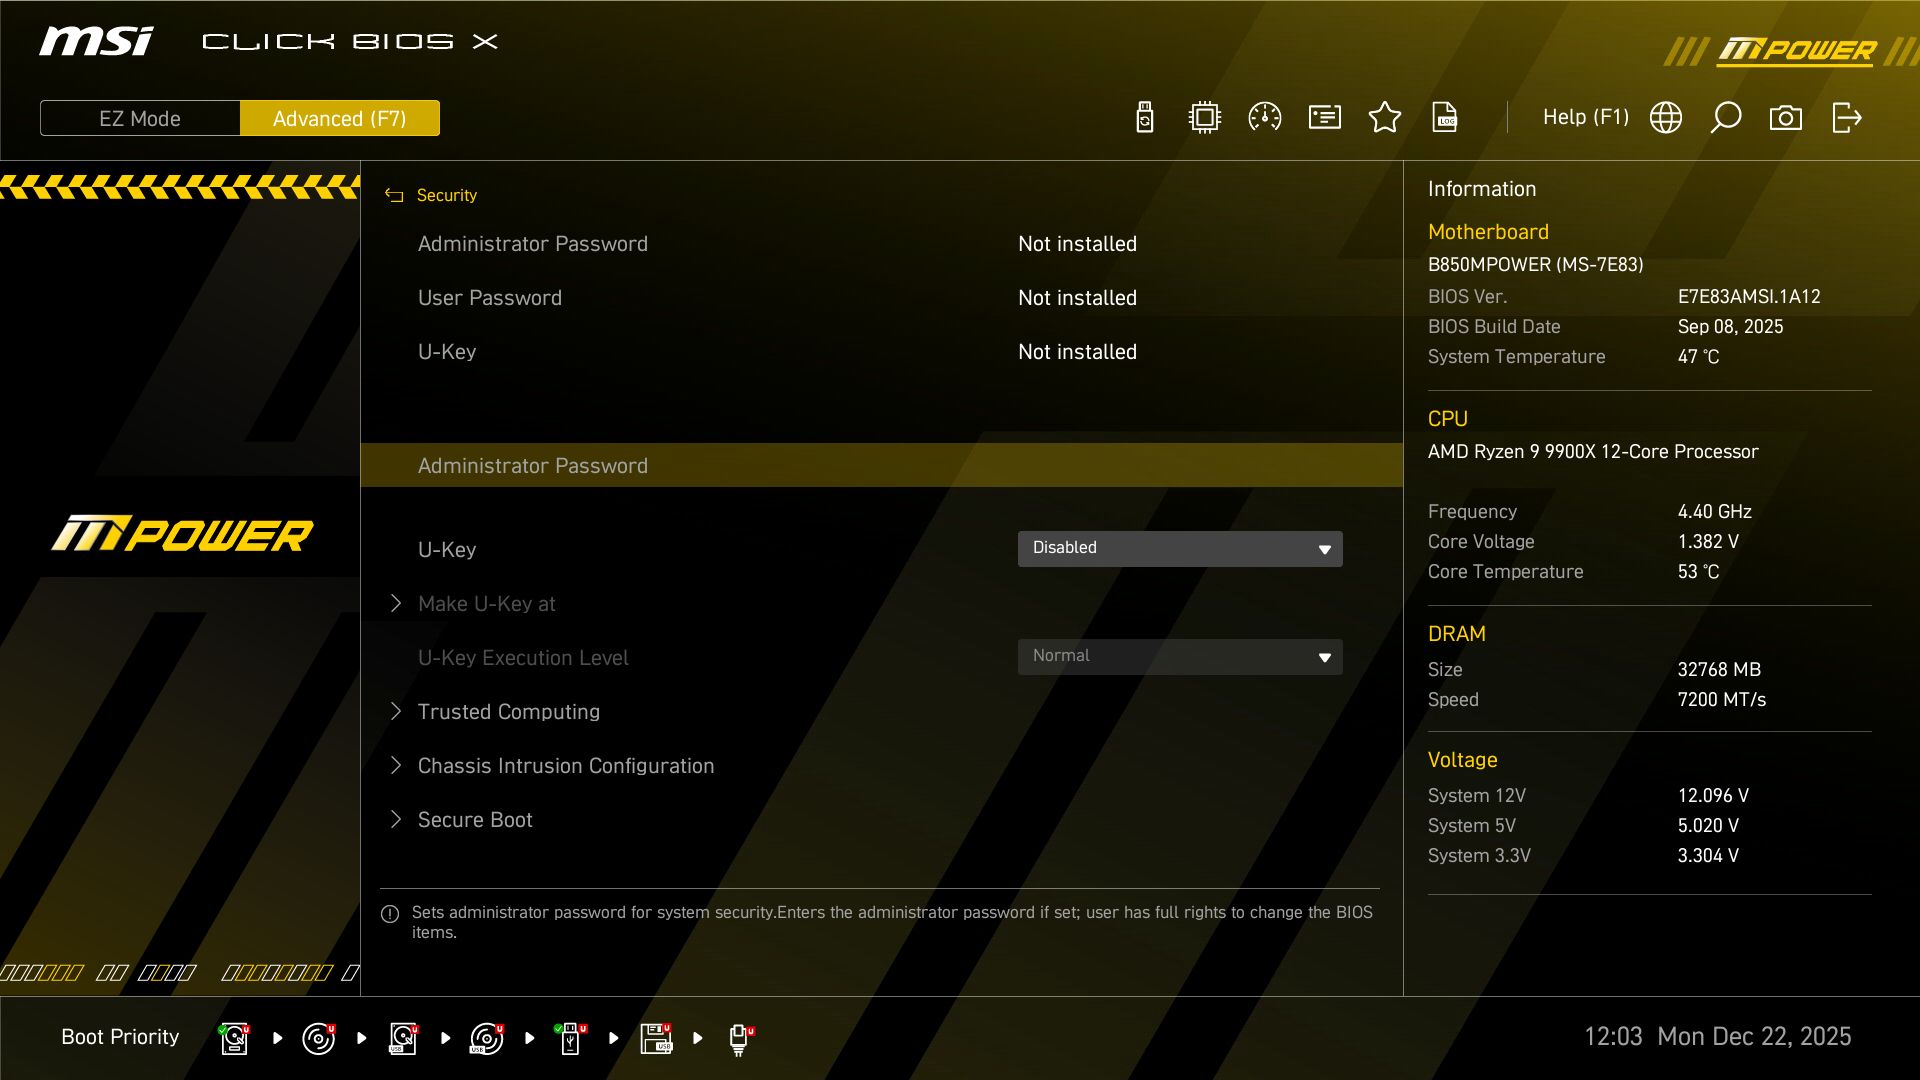
Task: Open the U-Key Execution Level dropdown
Action: click(1180, 656)
